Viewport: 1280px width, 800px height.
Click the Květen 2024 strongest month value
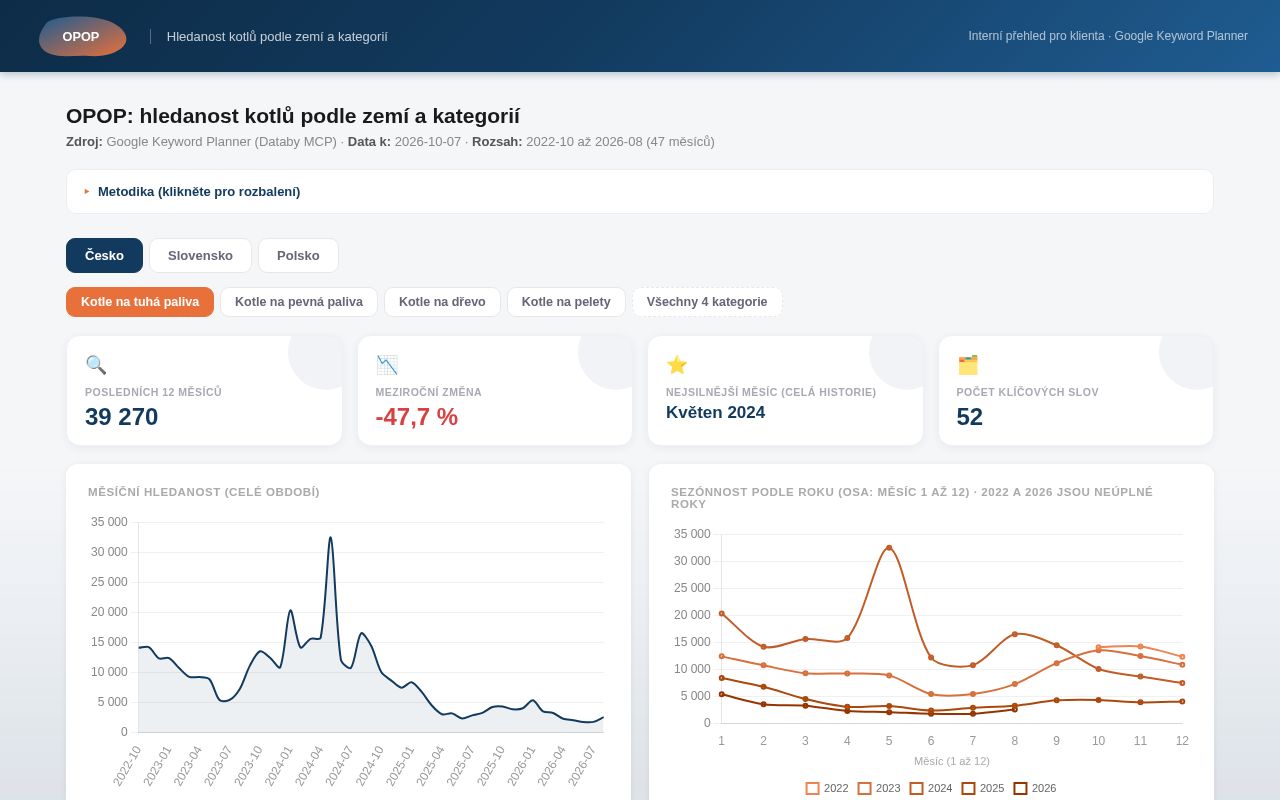716,413
